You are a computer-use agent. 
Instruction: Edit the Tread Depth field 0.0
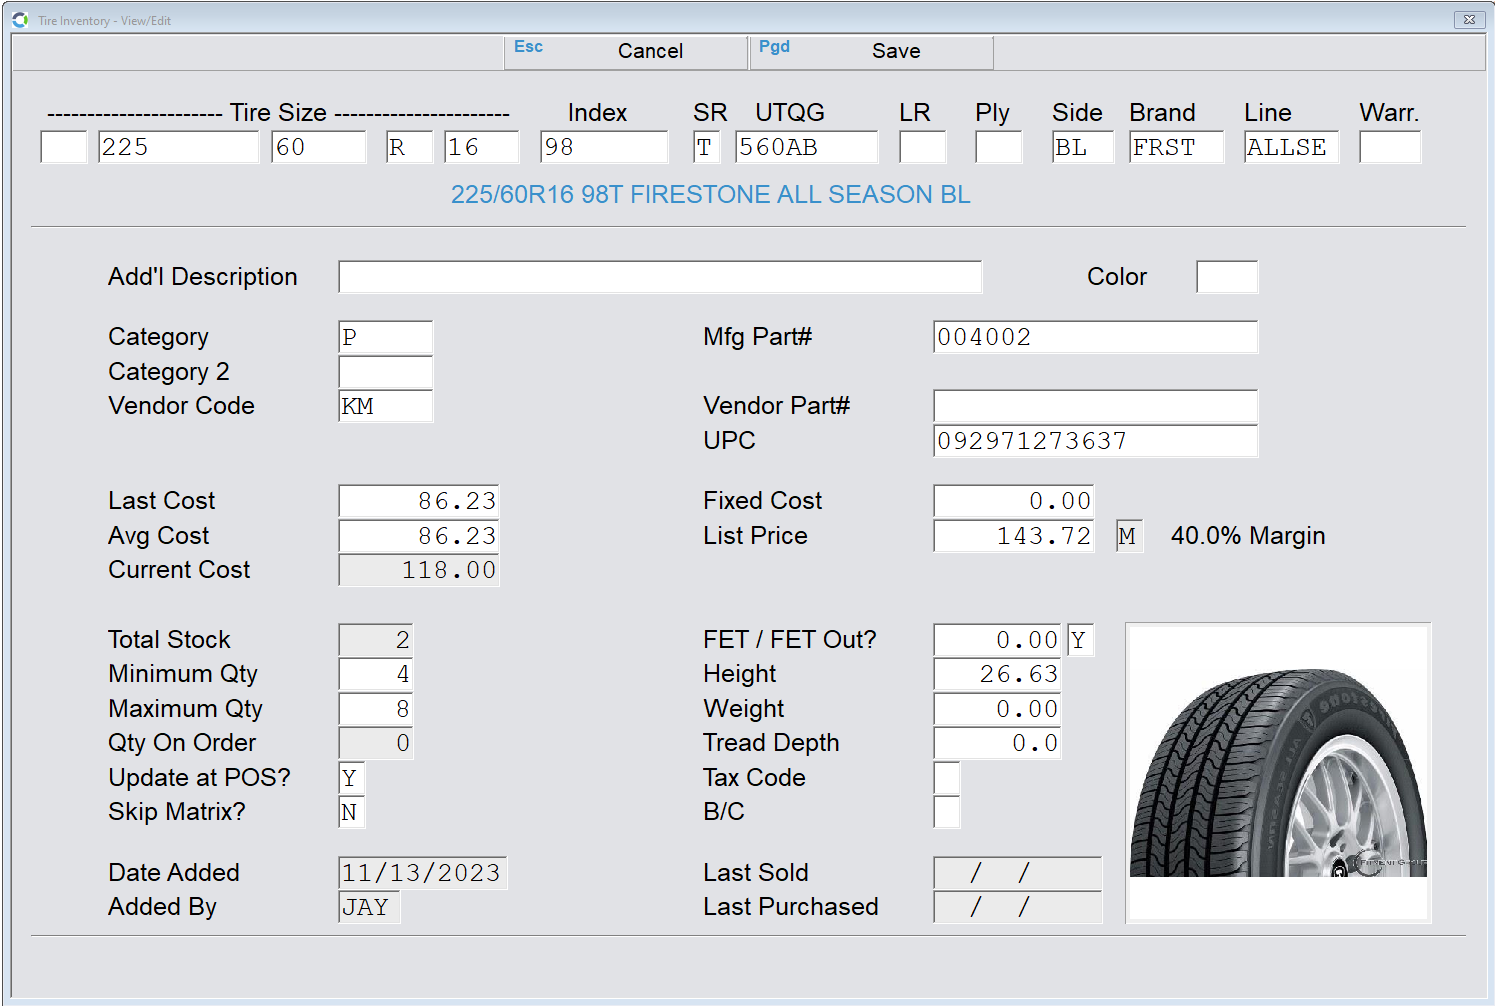pos(997,743)
